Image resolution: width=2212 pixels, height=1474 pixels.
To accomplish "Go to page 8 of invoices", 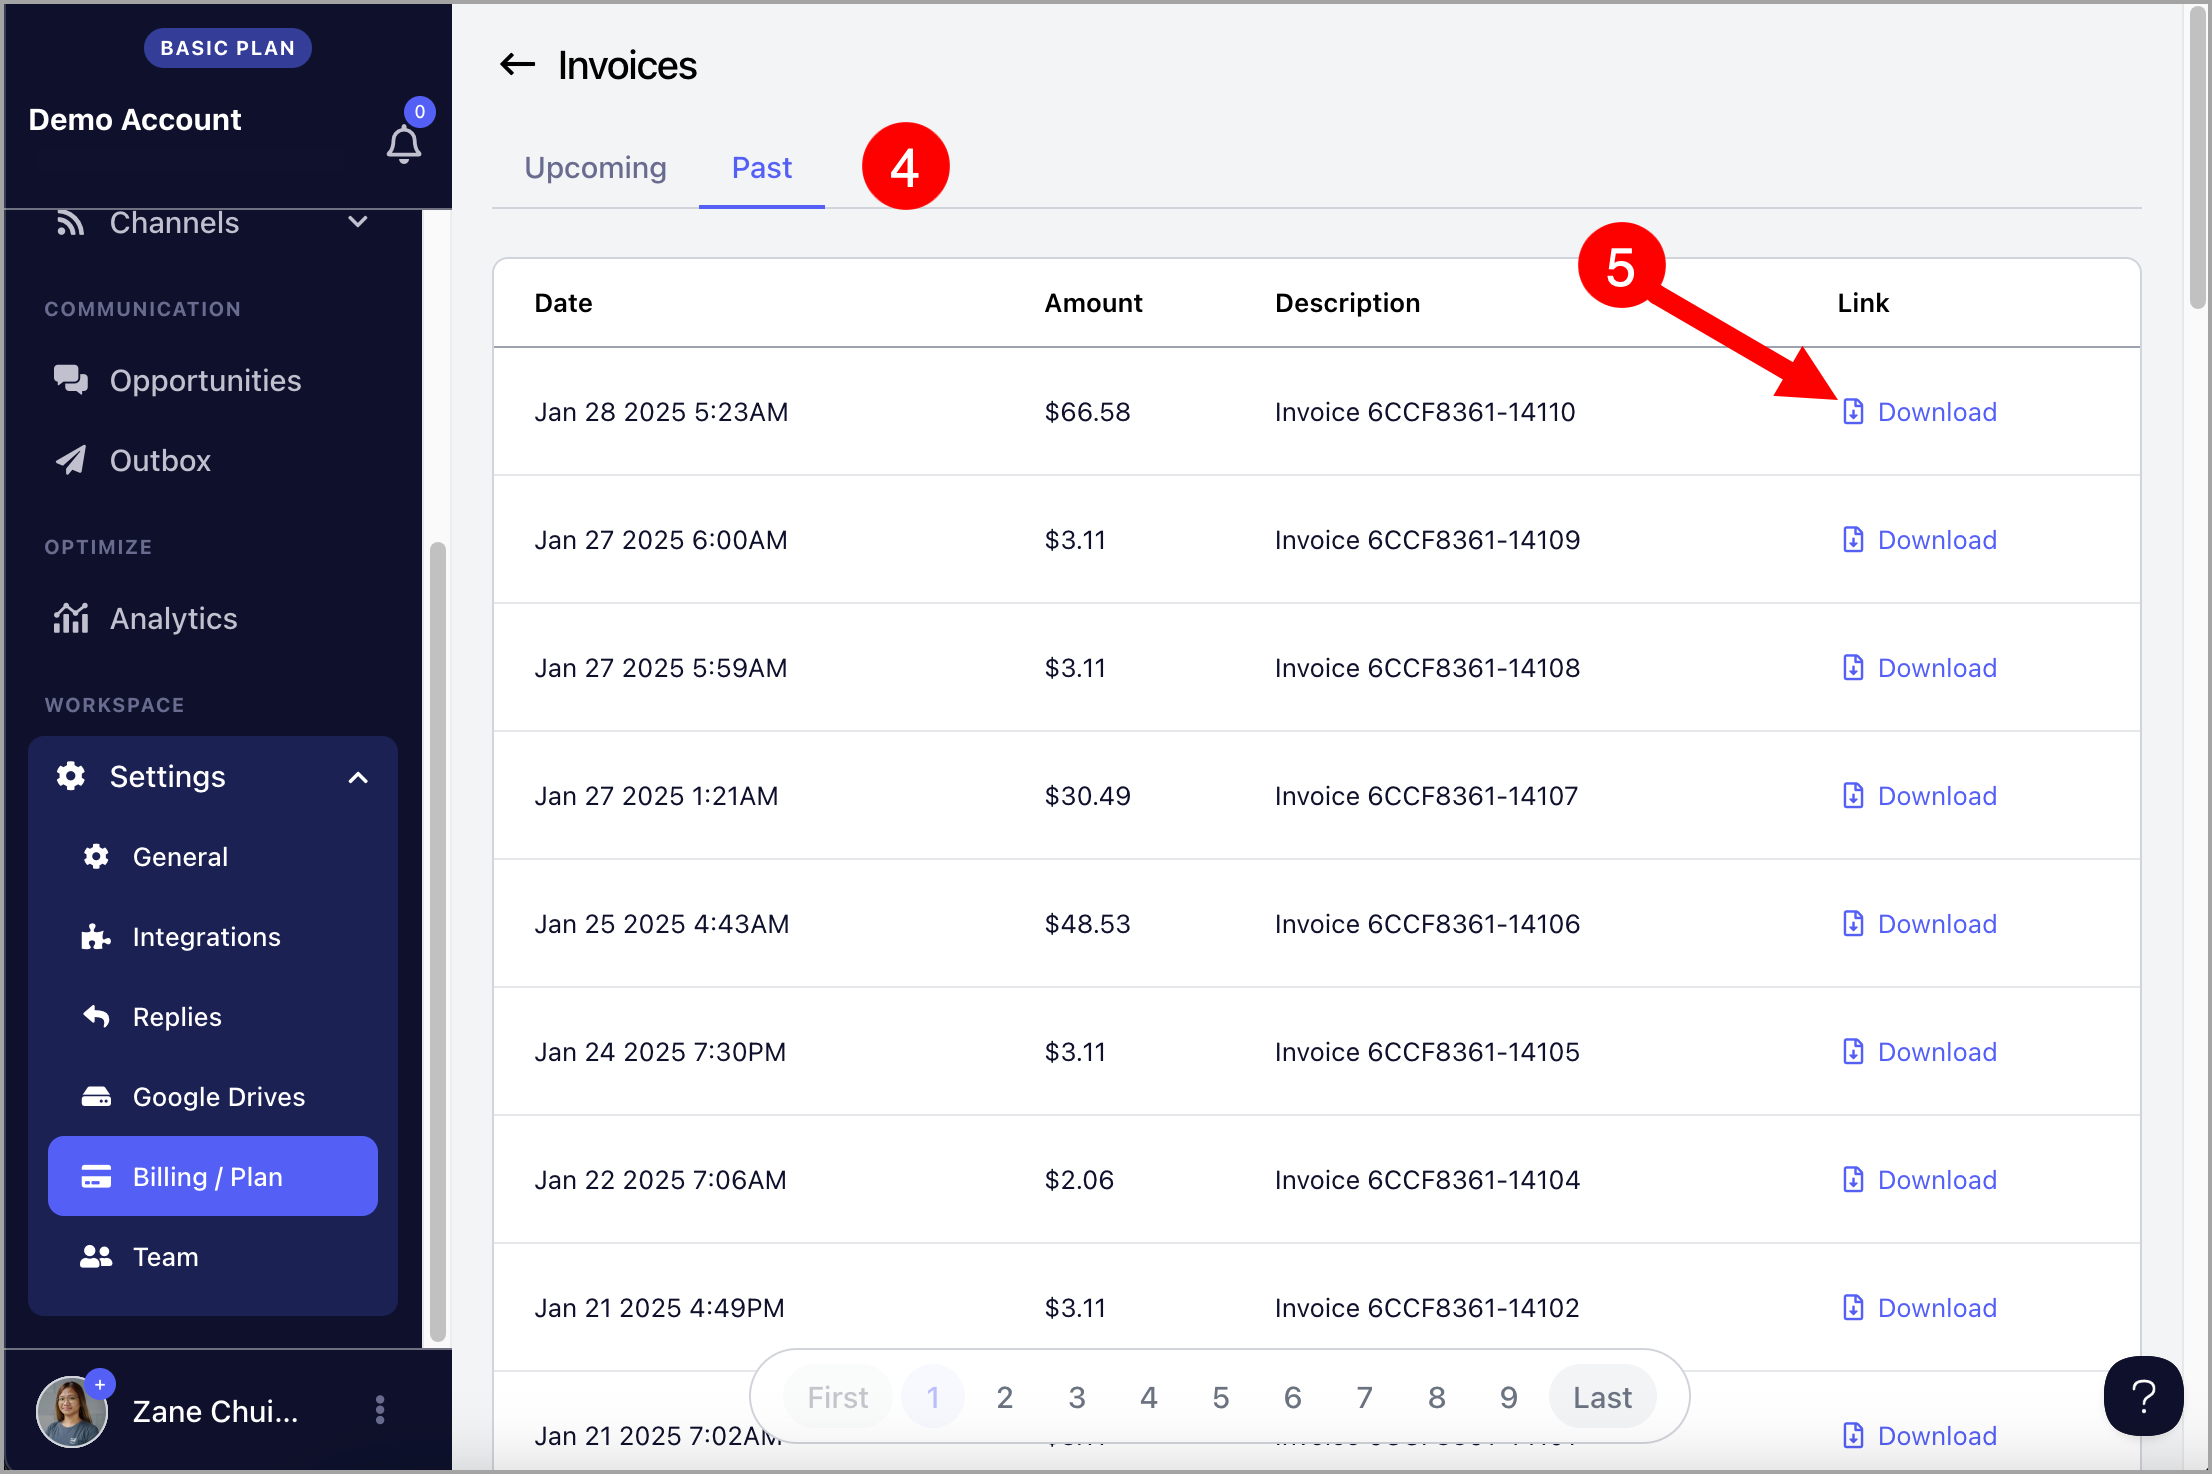I will tap(1437, 1397).
